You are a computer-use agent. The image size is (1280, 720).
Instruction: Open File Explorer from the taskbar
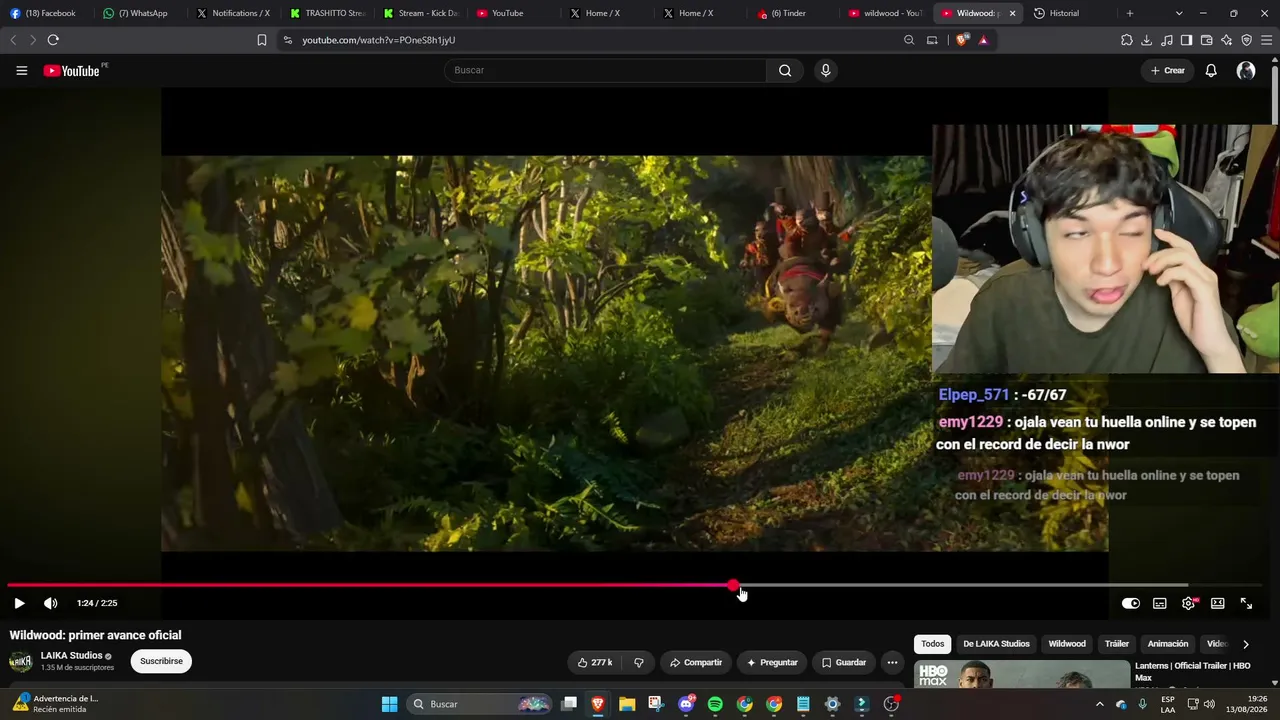(x=627, y=704)
